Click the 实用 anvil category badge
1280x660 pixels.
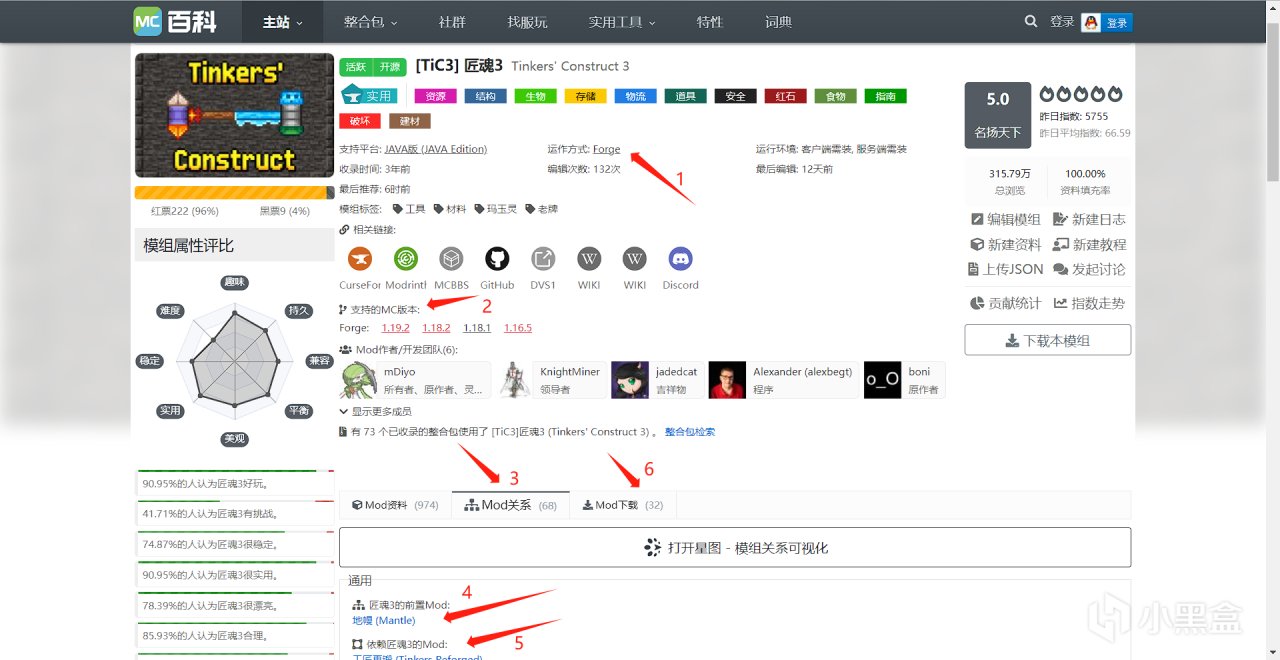point(369,96)
